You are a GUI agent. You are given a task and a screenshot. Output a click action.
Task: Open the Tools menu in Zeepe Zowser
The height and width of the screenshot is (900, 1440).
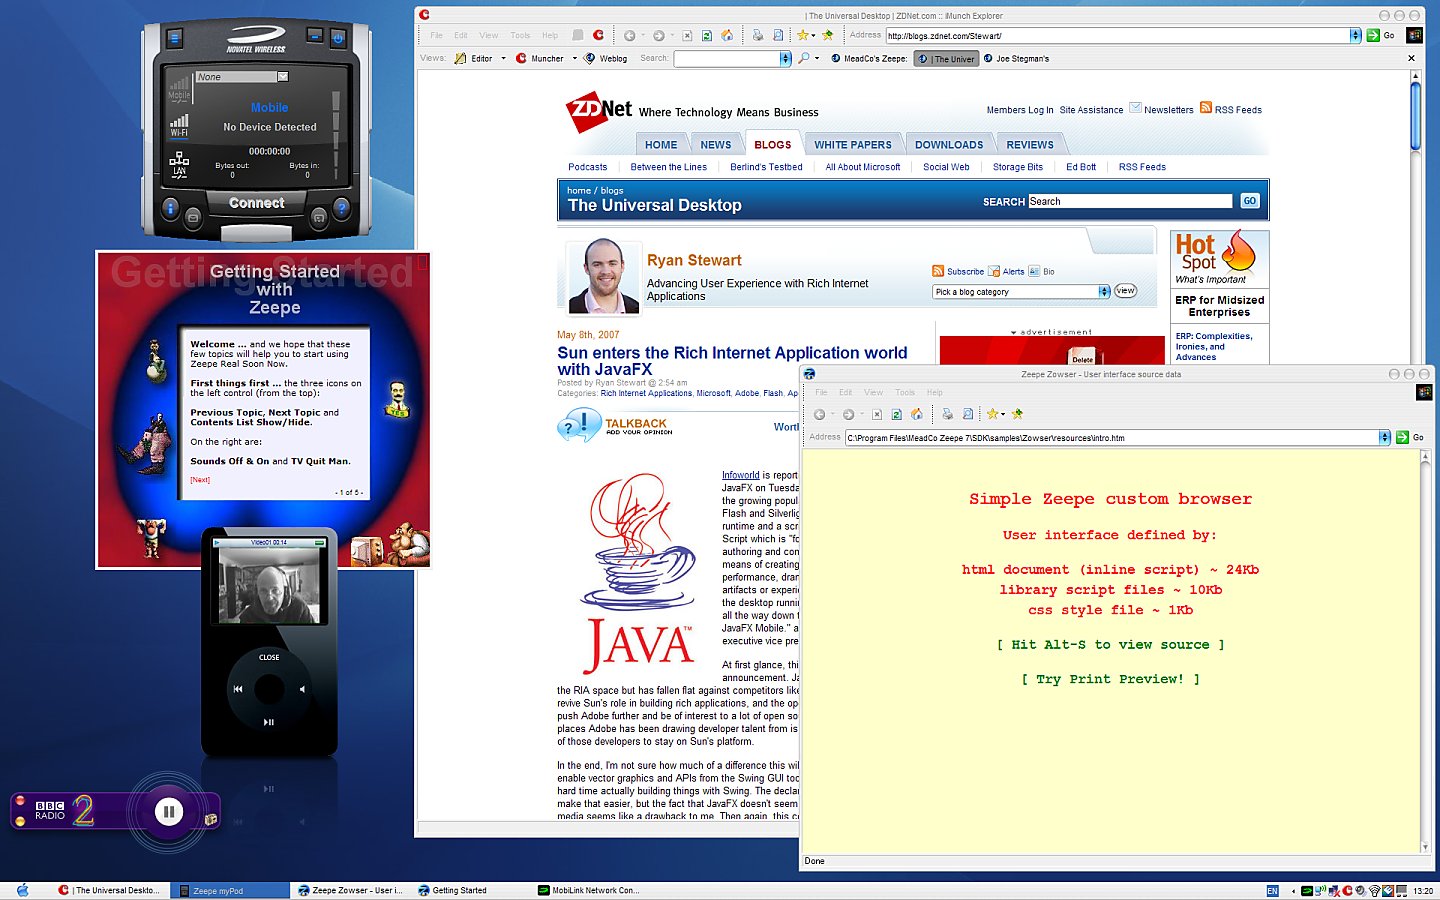905,392
